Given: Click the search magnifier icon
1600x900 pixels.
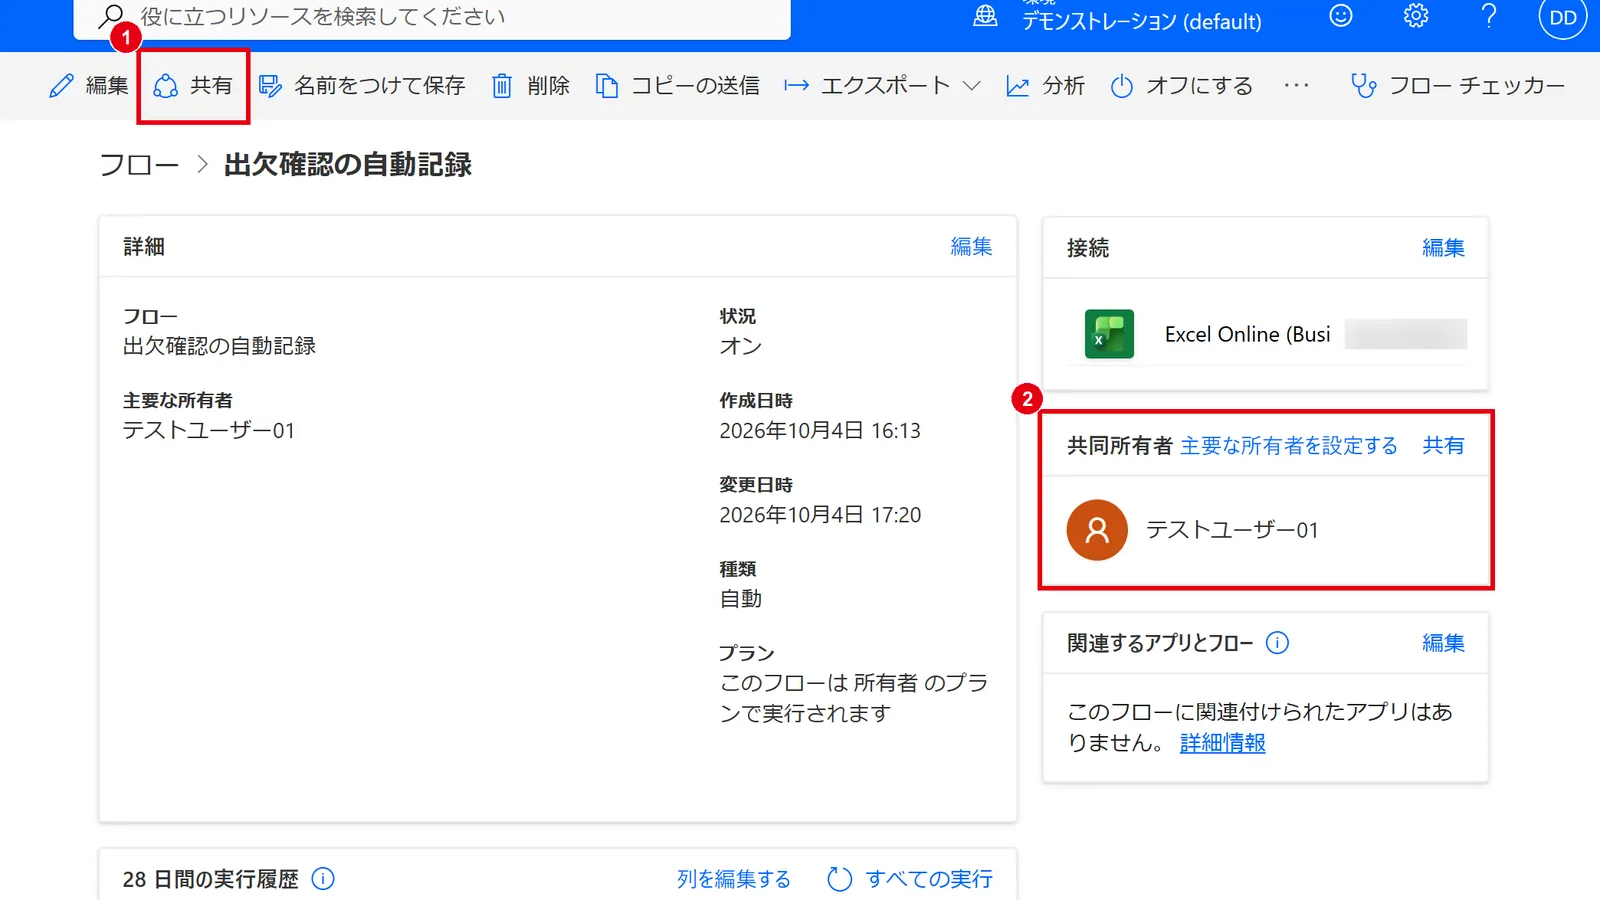Looking at the screenshot, I should coord(110,16).
